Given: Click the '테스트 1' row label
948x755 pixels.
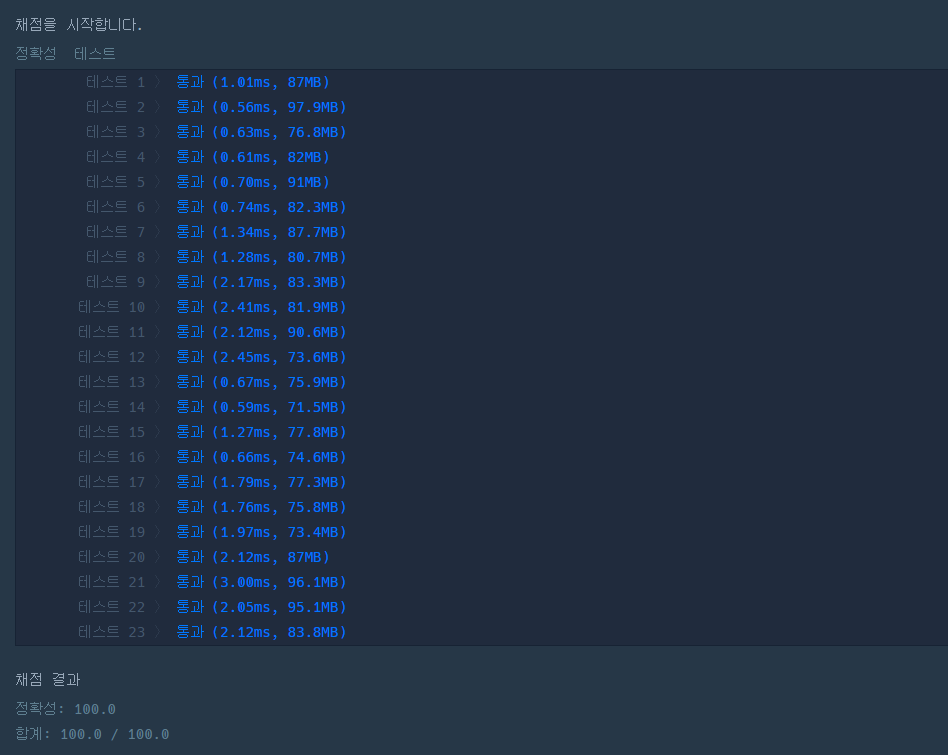Looking at the screenshot, I should (115, 82).
